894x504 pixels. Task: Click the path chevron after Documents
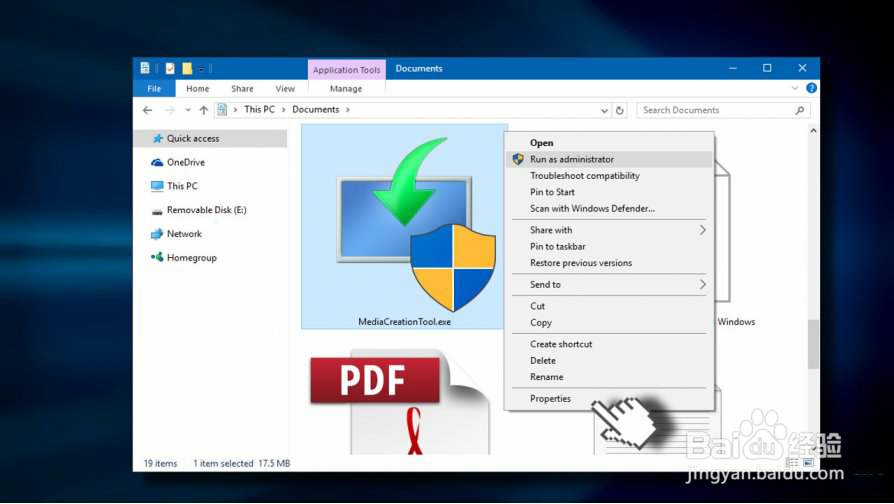[348, 110]
